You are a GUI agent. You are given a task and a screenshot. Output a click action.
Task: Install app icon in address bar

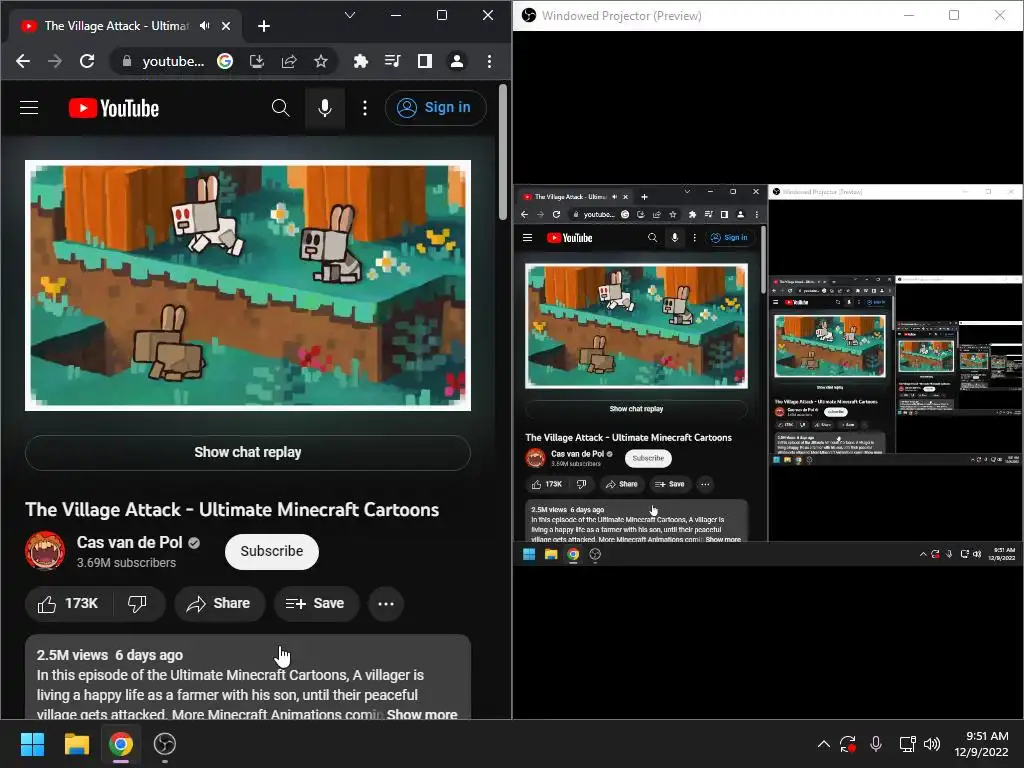(257, 61)
